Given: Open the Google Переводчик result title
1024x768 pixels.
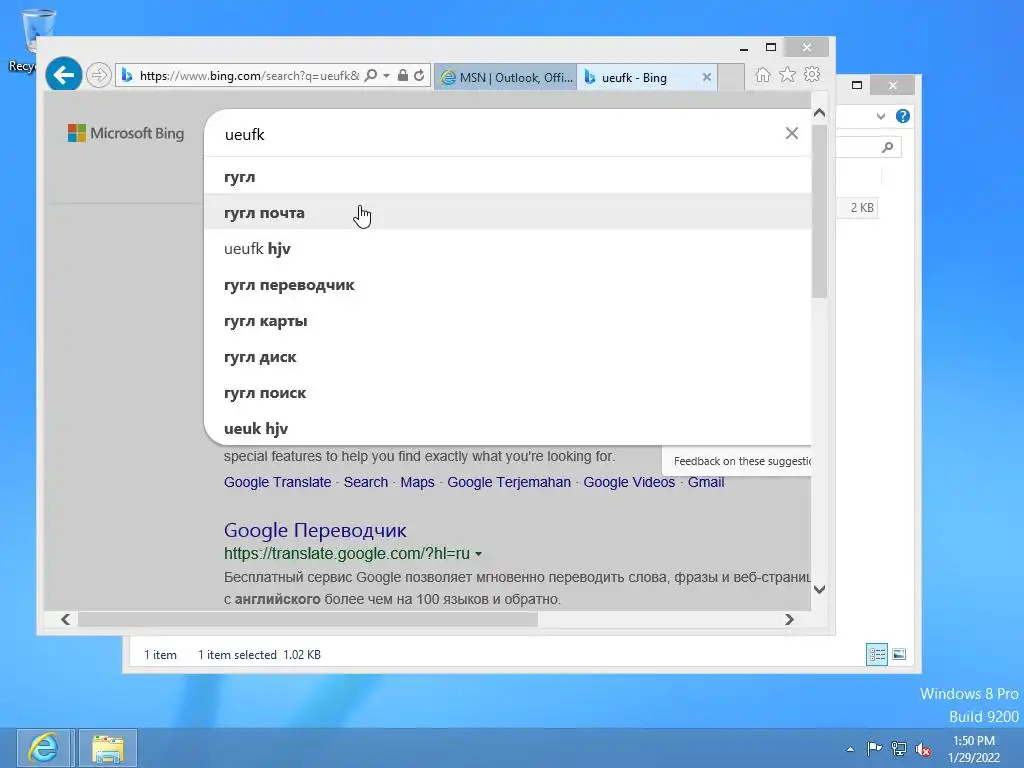Looking at the screenshot, I should (315, 530).
